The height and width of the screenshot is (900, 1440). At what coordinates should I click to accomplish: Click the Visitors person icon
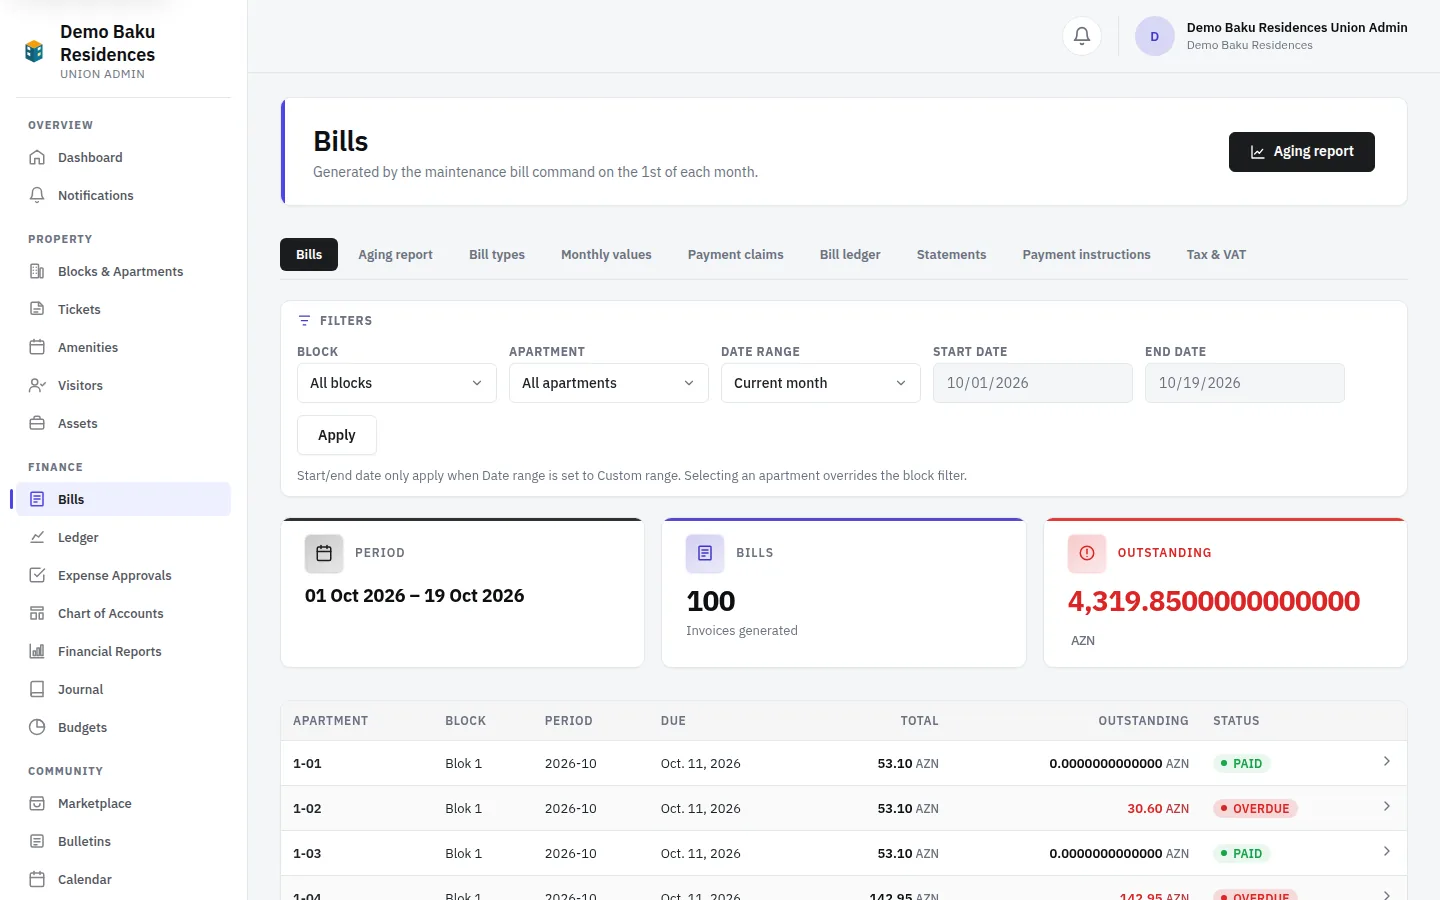[x=37, y=385]
